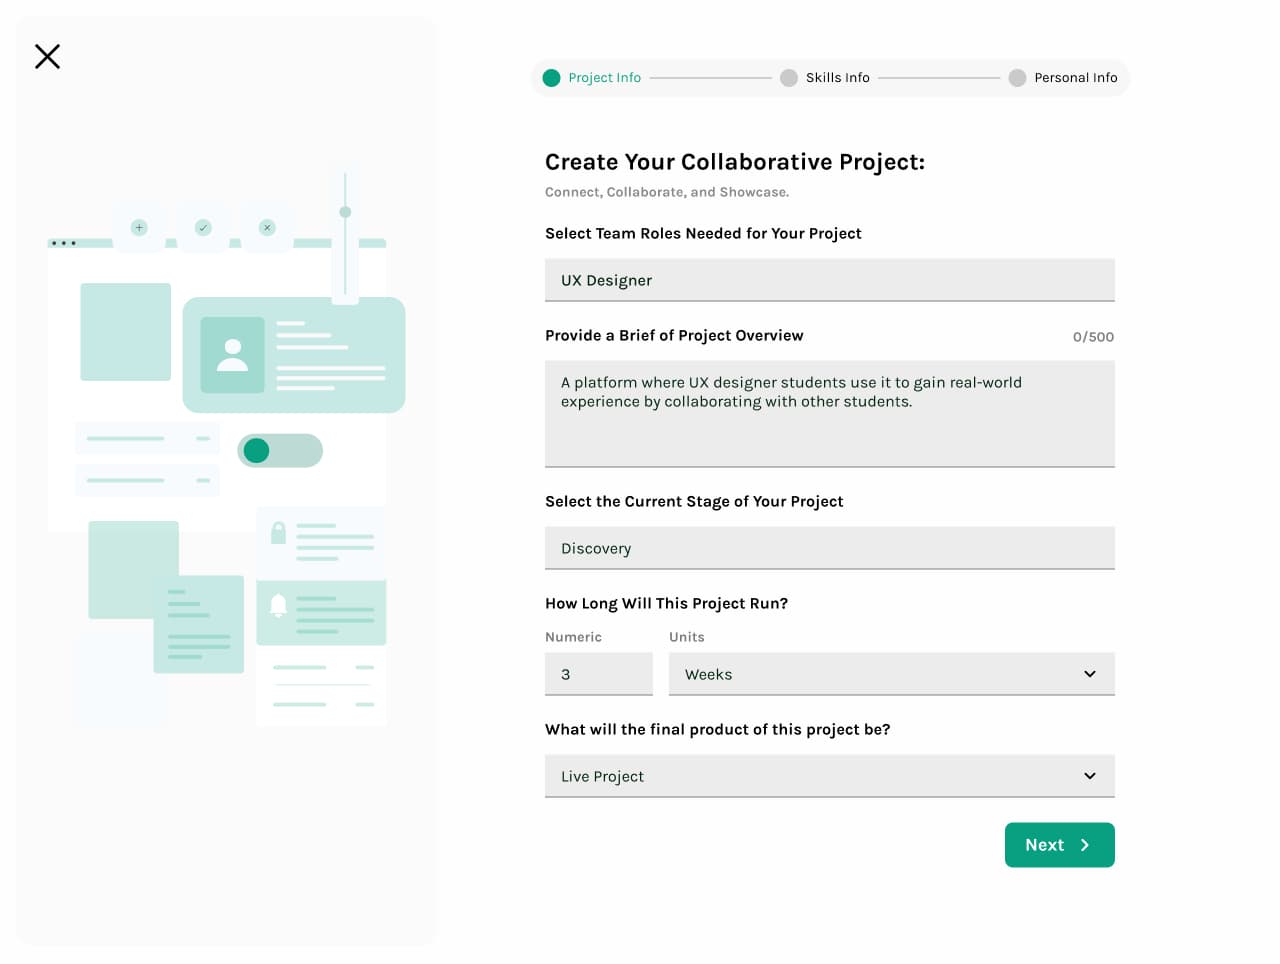Viewport: 1280px width, 964px height.
Task: Click the lock icon in the illustration
Action: 279,533
